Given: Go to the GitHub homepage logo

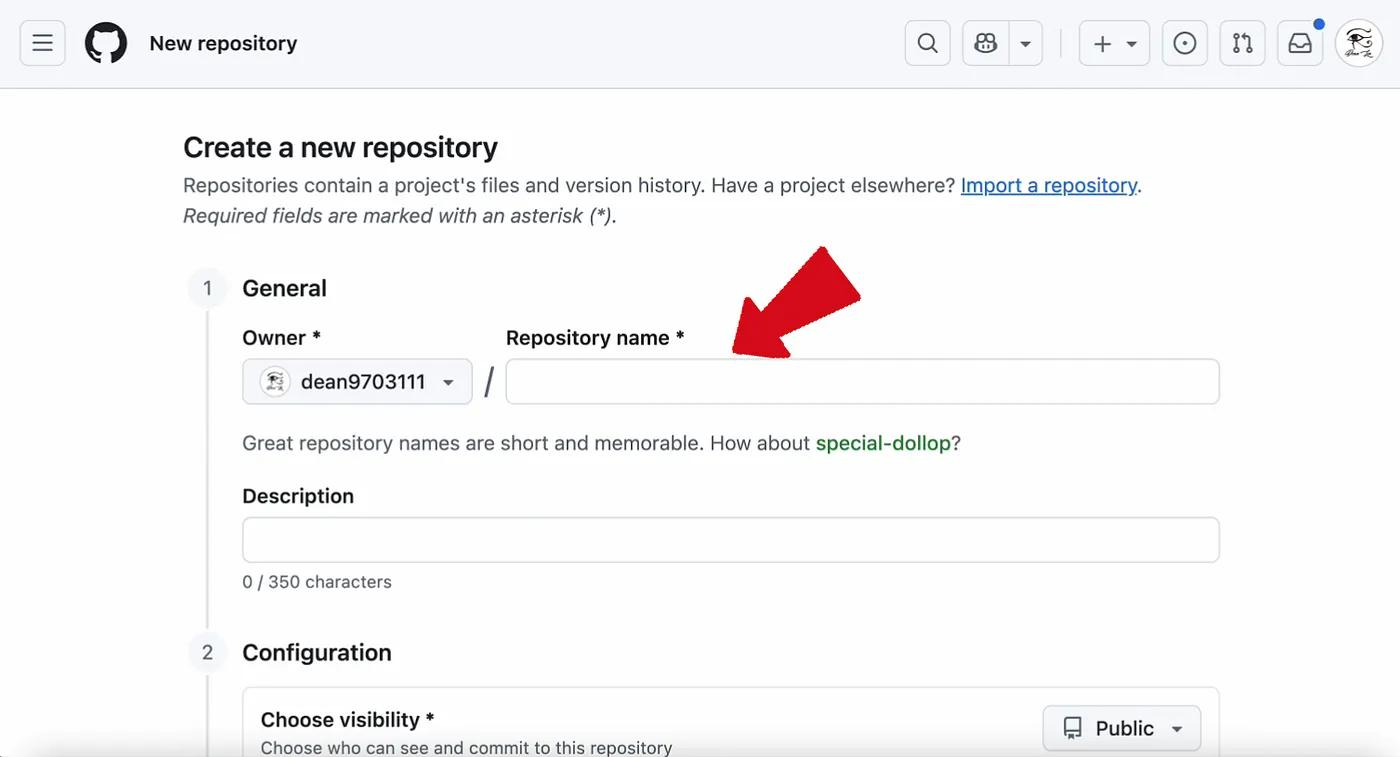Looking at the screenshot, I should (x=106, y=44).
